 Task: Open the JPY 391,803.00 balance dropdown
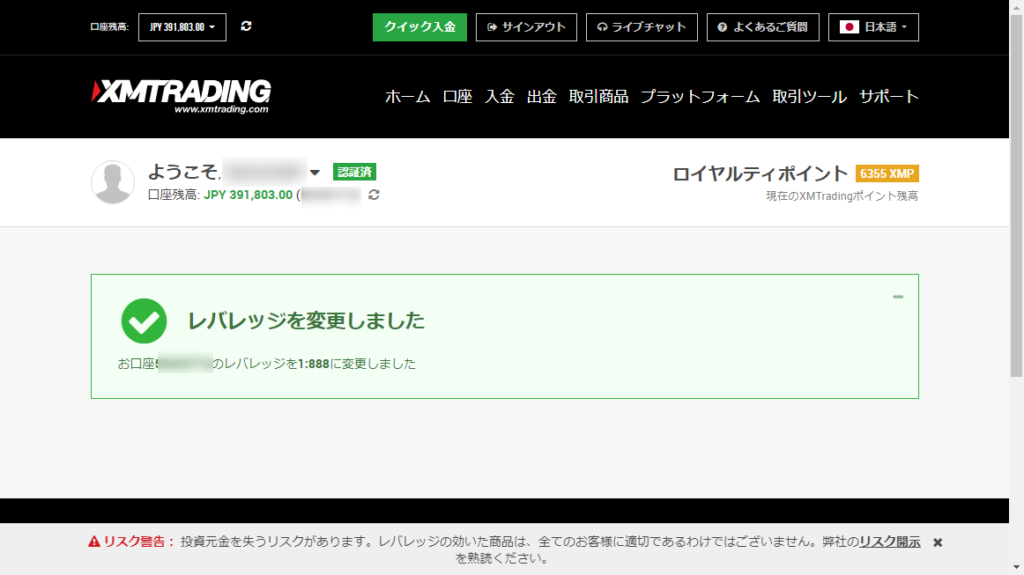182,27
